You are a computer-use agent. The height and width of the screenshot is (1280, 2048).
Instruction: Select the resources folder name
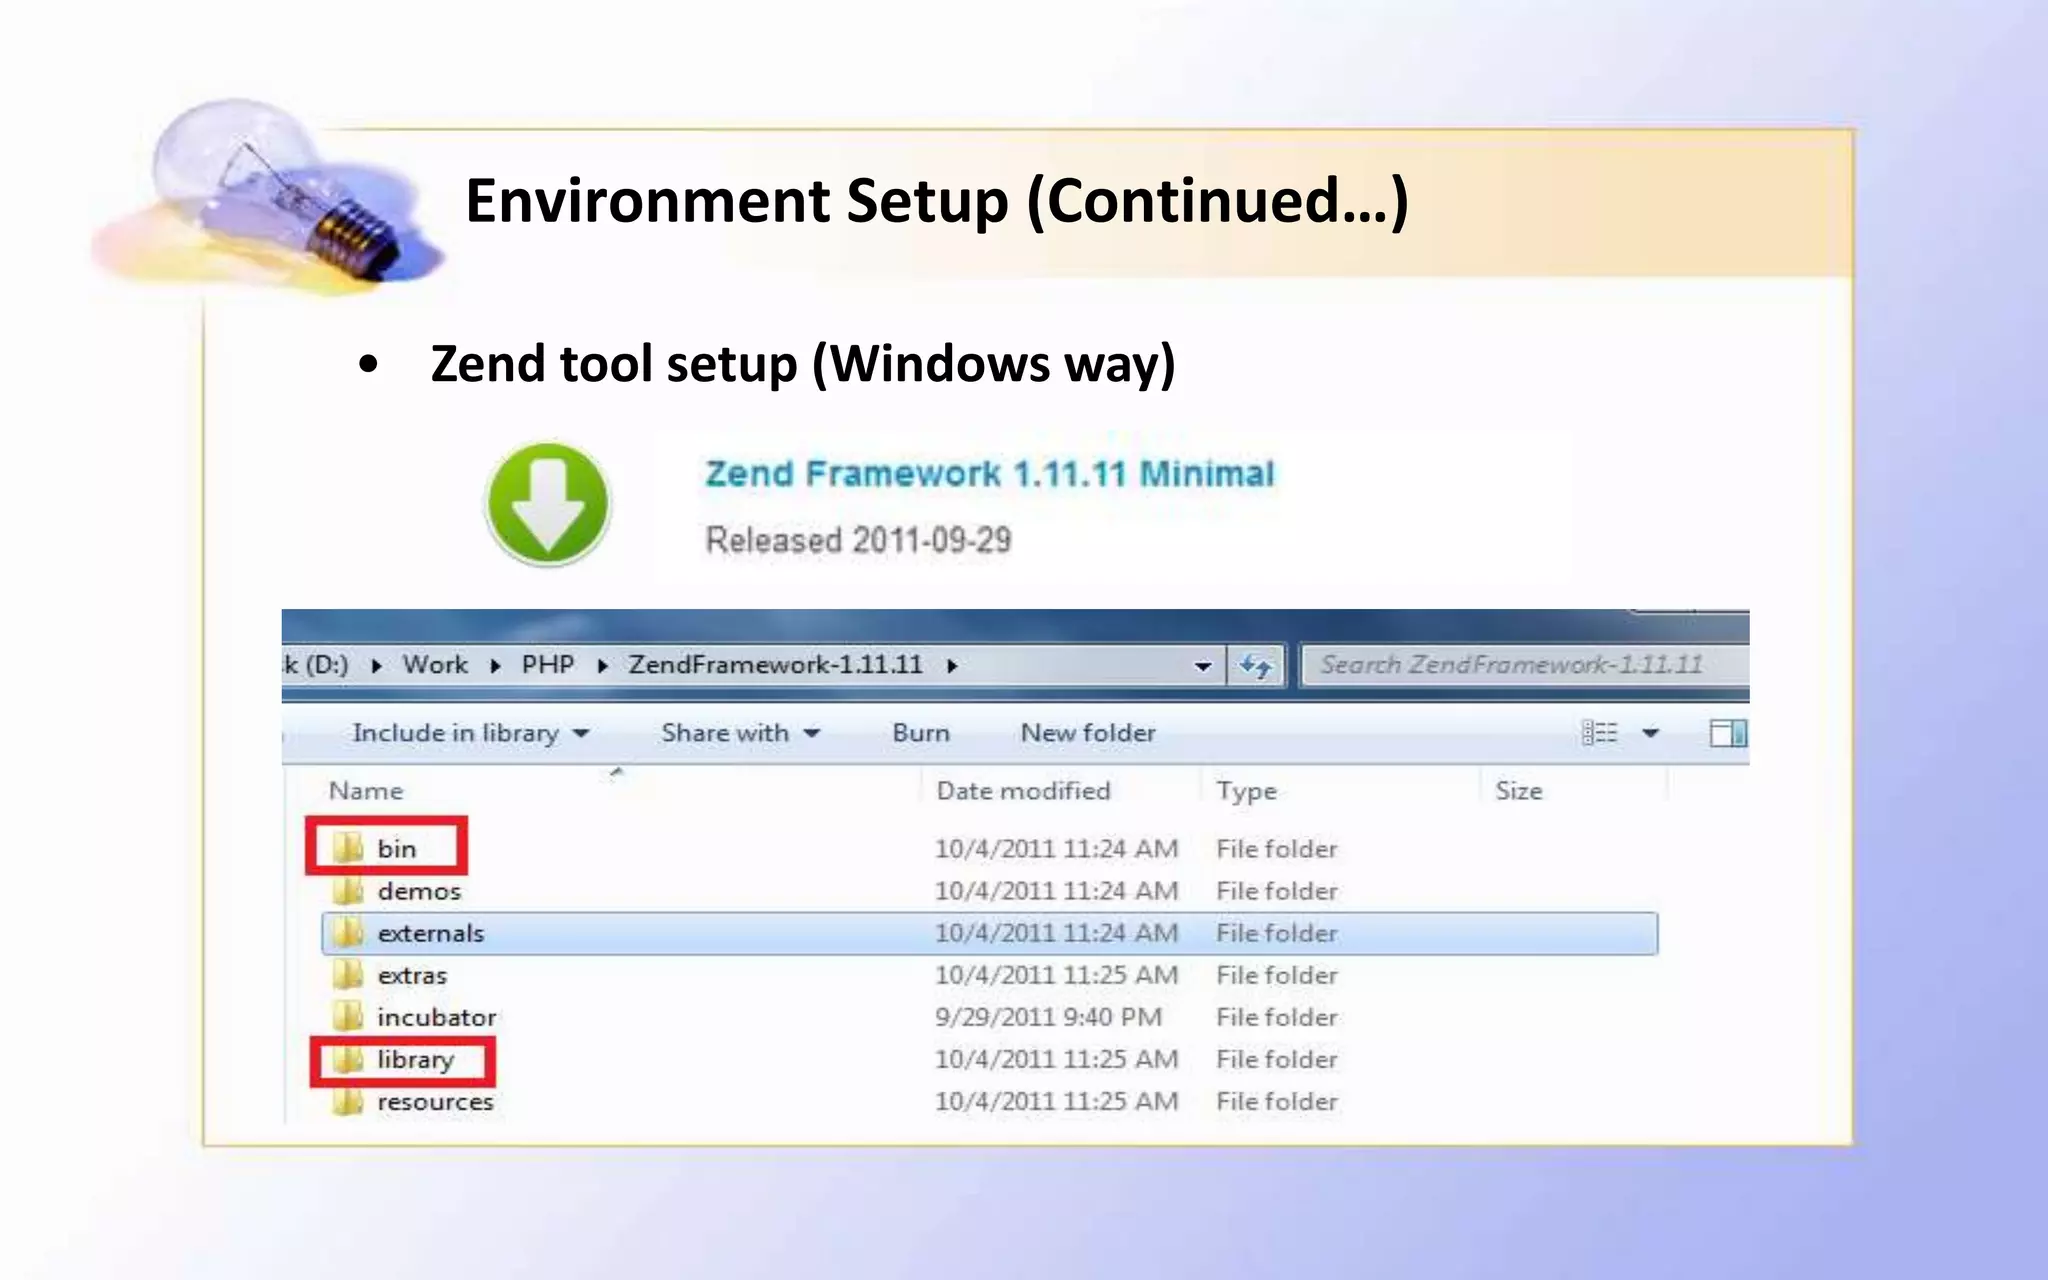[x=435, y=1102]
